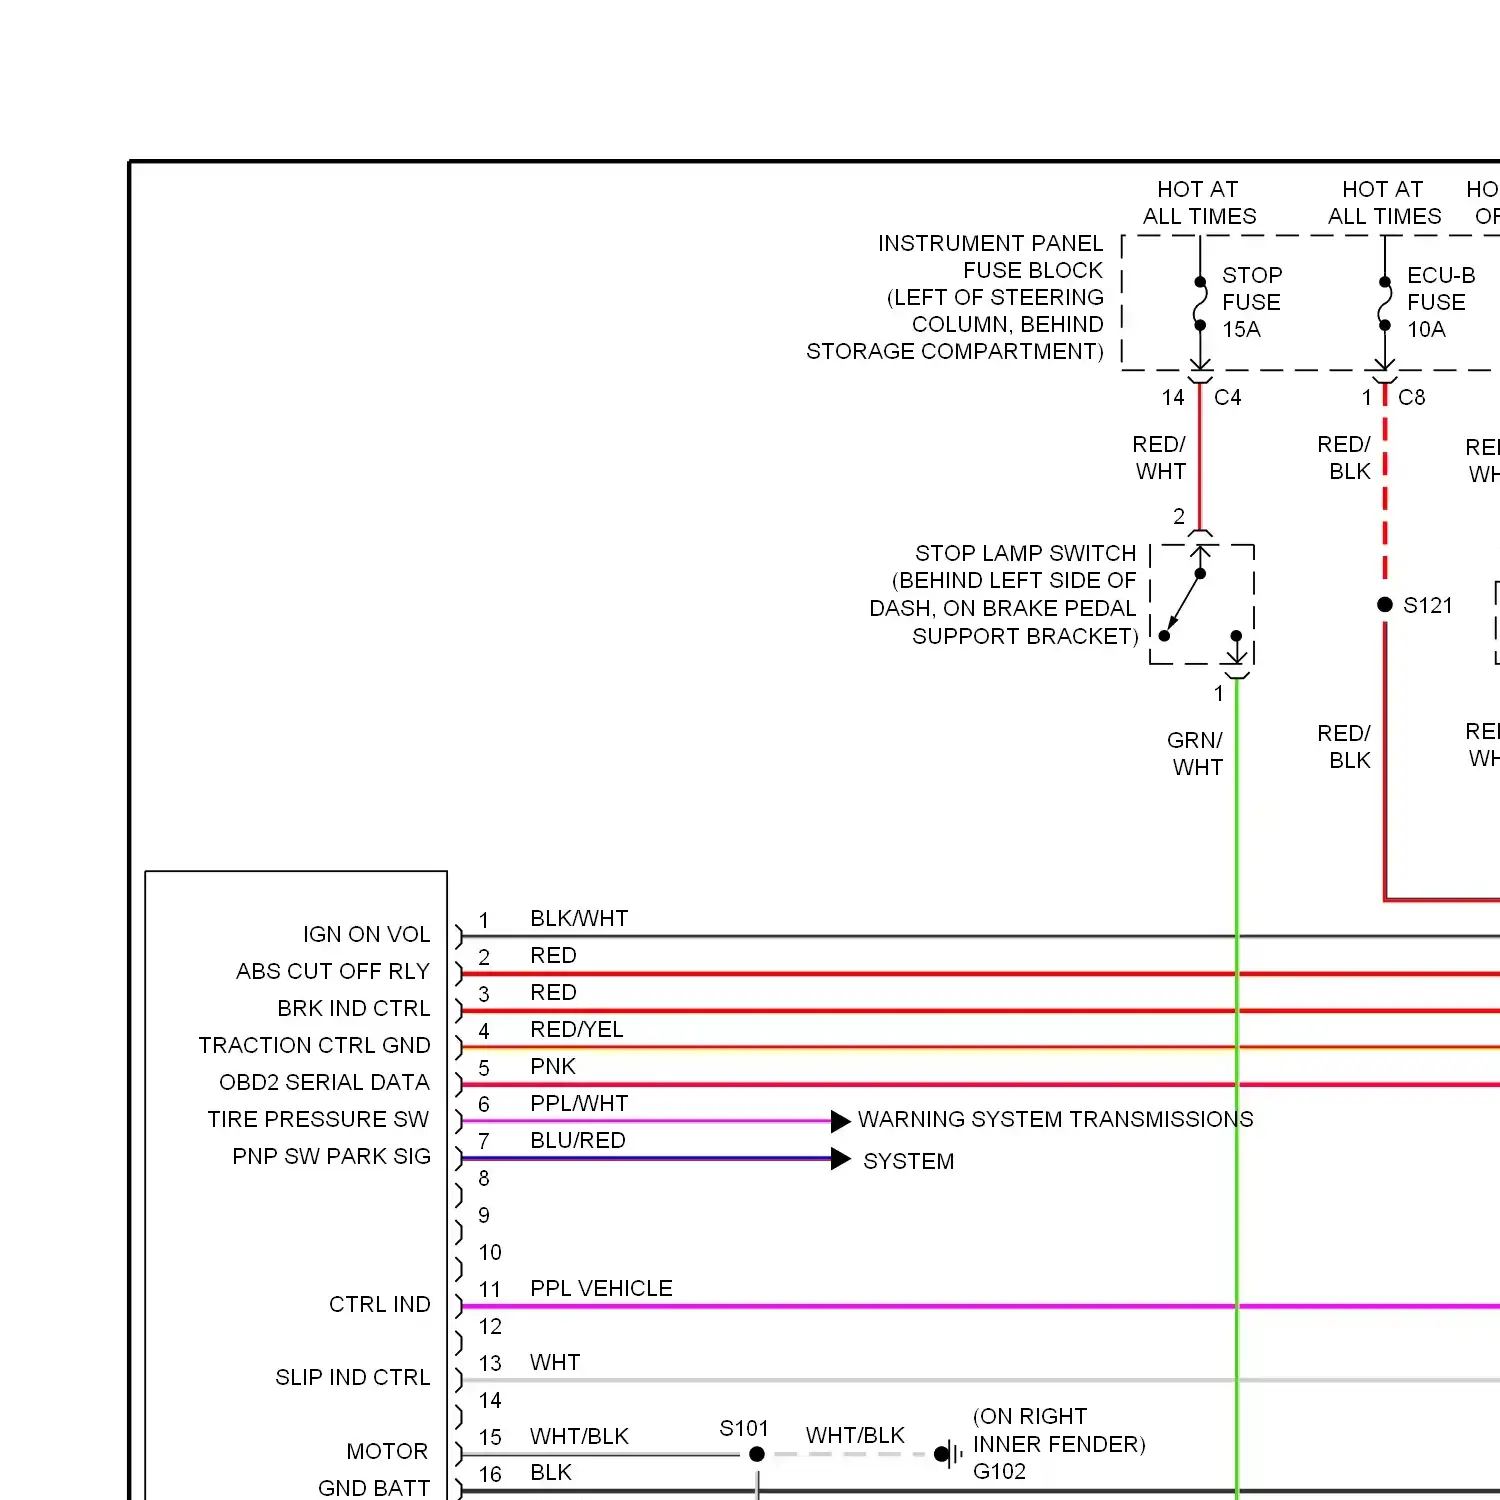Screen dimensions: 1500x1500
Task: Click the MOTOR pin label
Action: [x=387, y=1451]
